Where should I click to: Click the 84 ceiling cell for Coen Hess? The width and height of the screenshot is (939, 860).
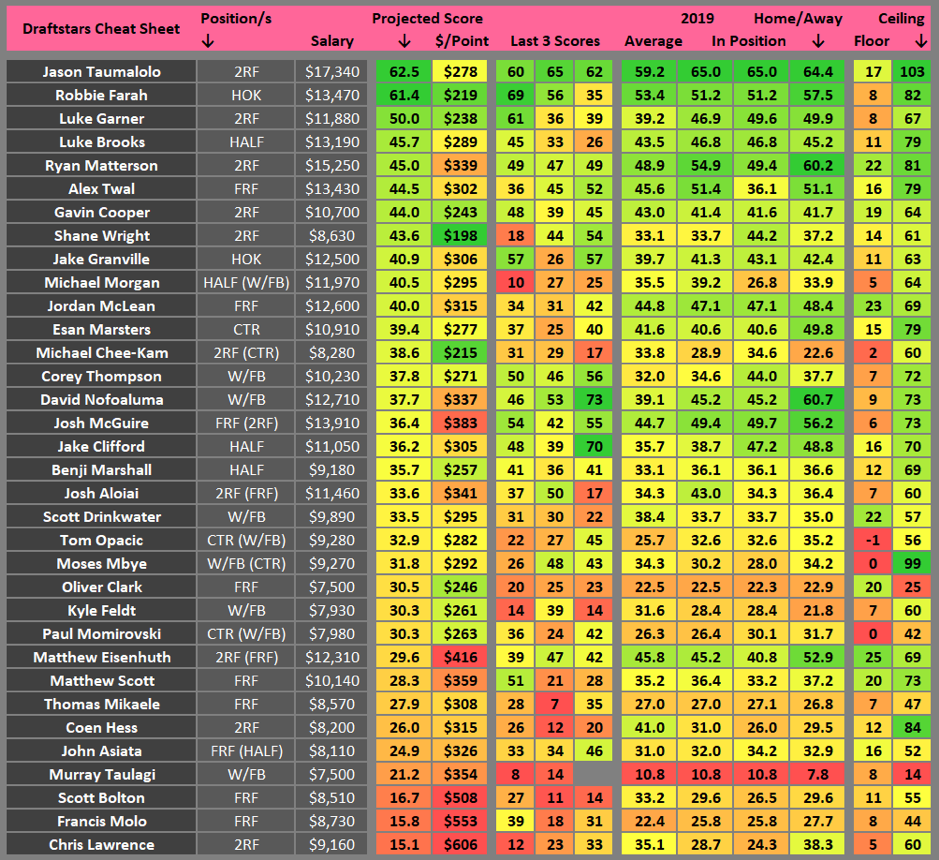tap(911, 728)
